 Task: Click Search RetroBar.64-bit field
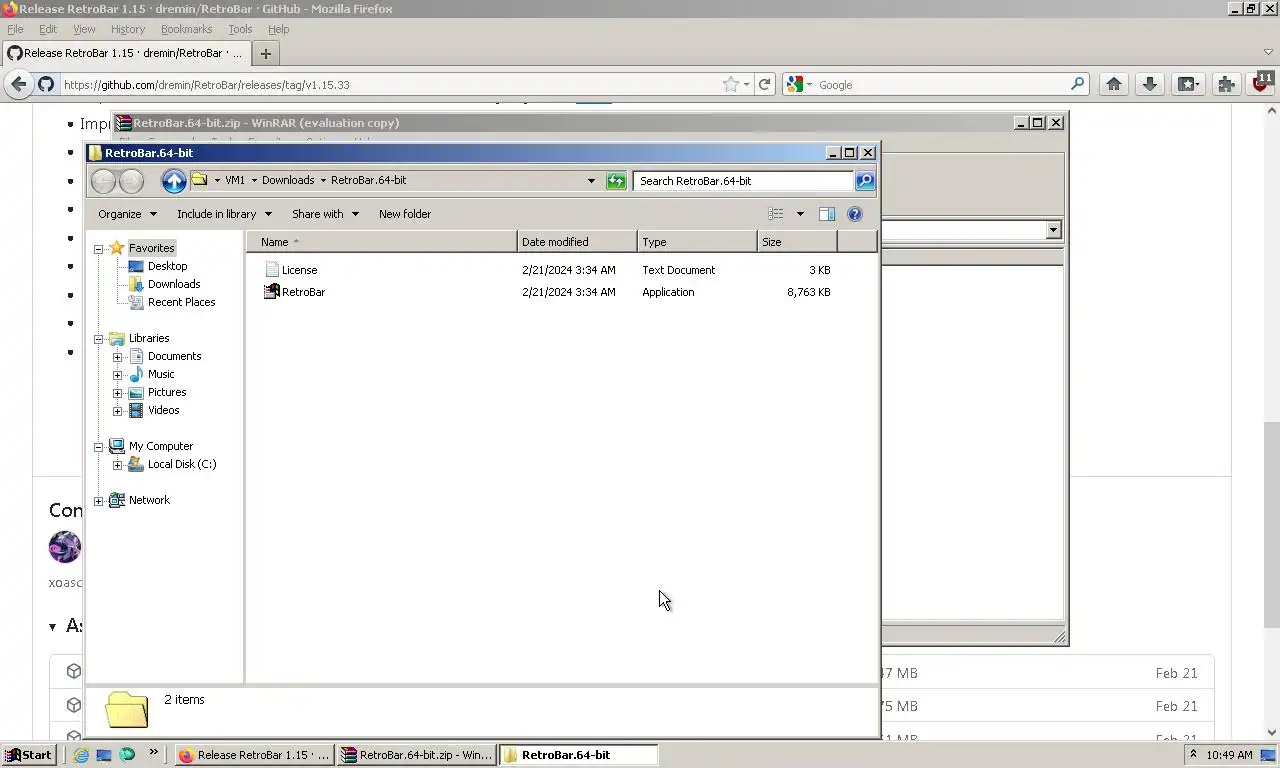click(743, 181)
